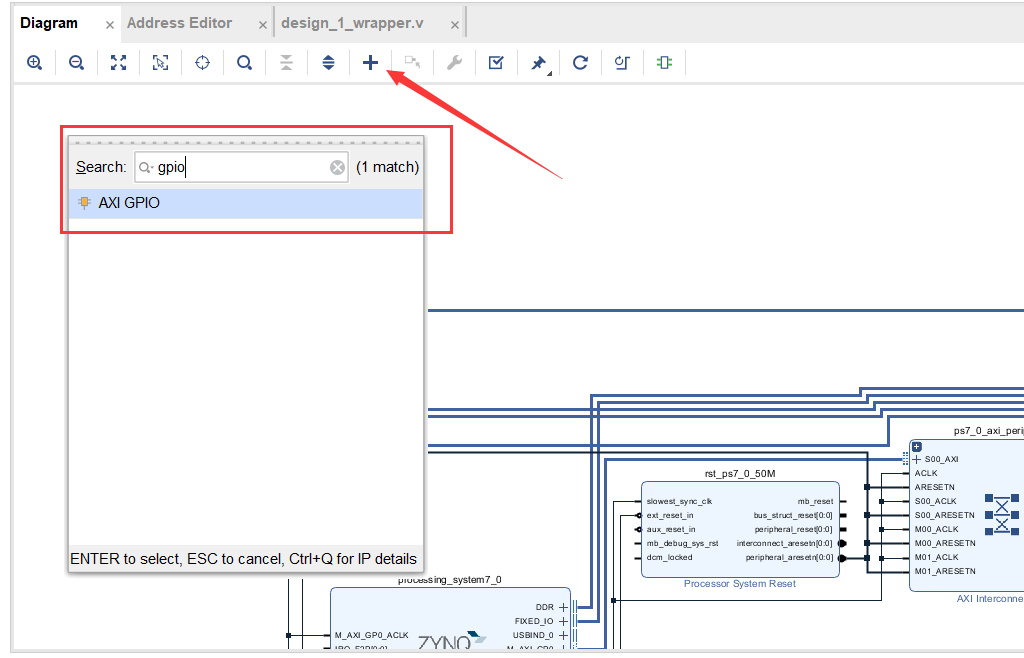Viewport: 1024px width, 658px height.
Task: Select the mb_debug_sys_rst pin
Action: pos(682,543)
